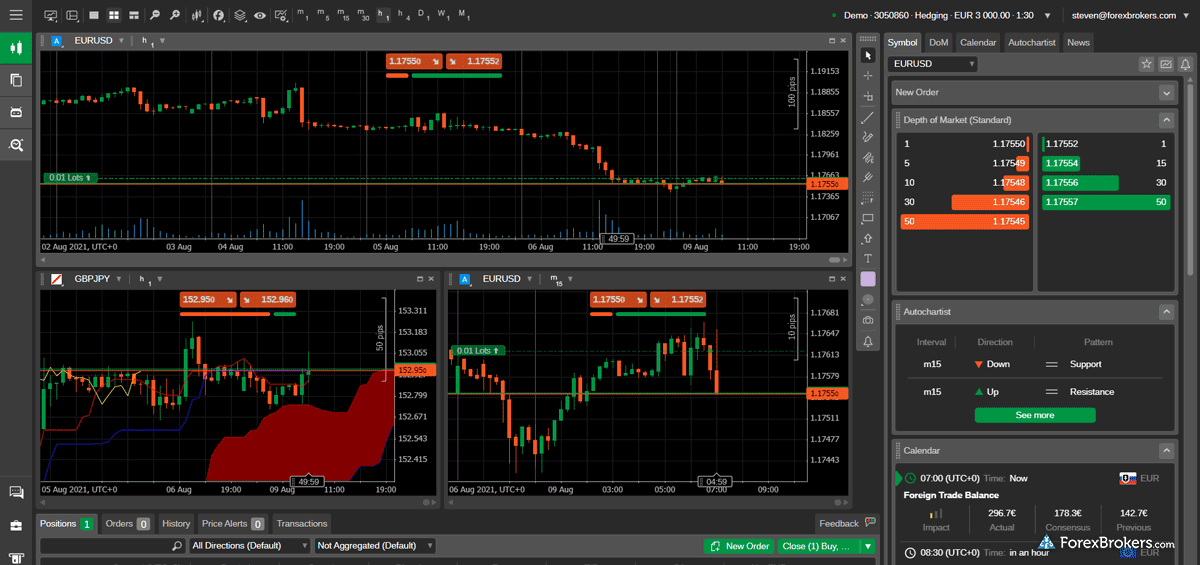Select the D1 timeframe button
Image resolution: width=1200 pixels, height=565 pixels.
pos(423,16)
